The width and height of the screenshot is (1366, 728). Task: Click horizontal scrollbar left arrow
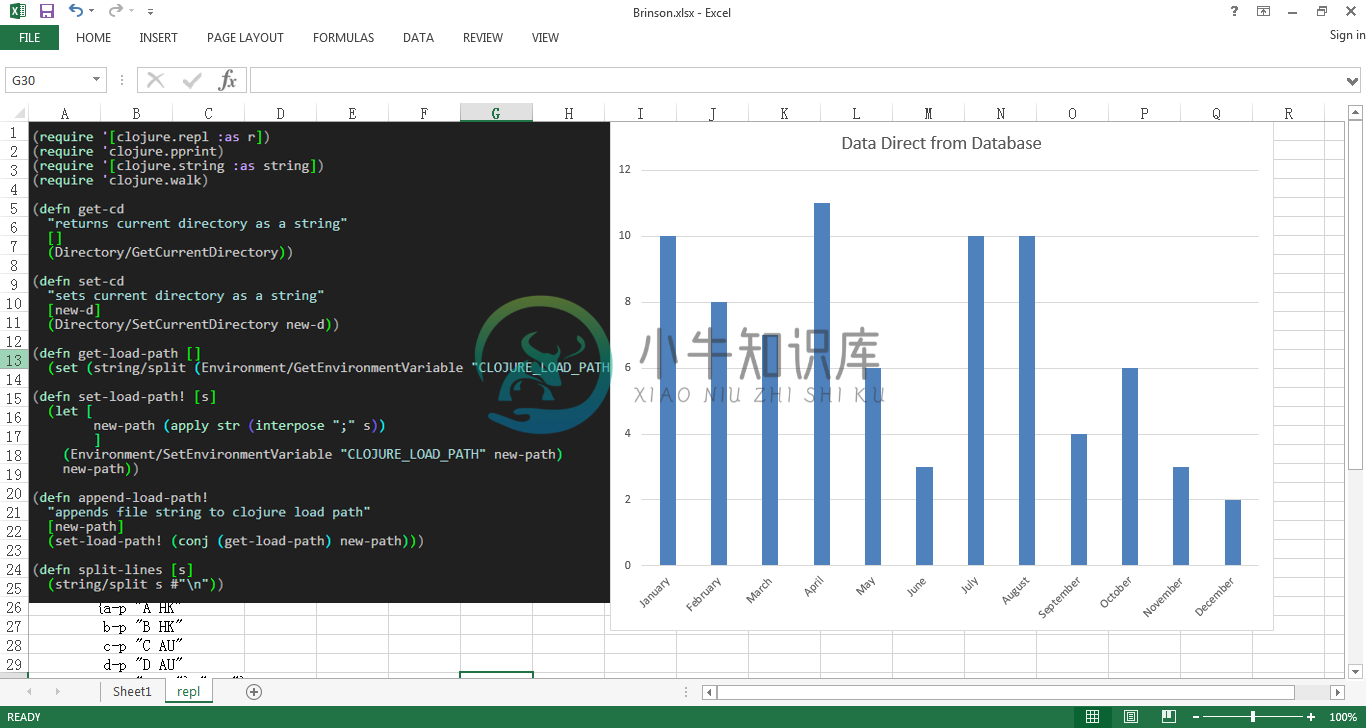(709, 692)
